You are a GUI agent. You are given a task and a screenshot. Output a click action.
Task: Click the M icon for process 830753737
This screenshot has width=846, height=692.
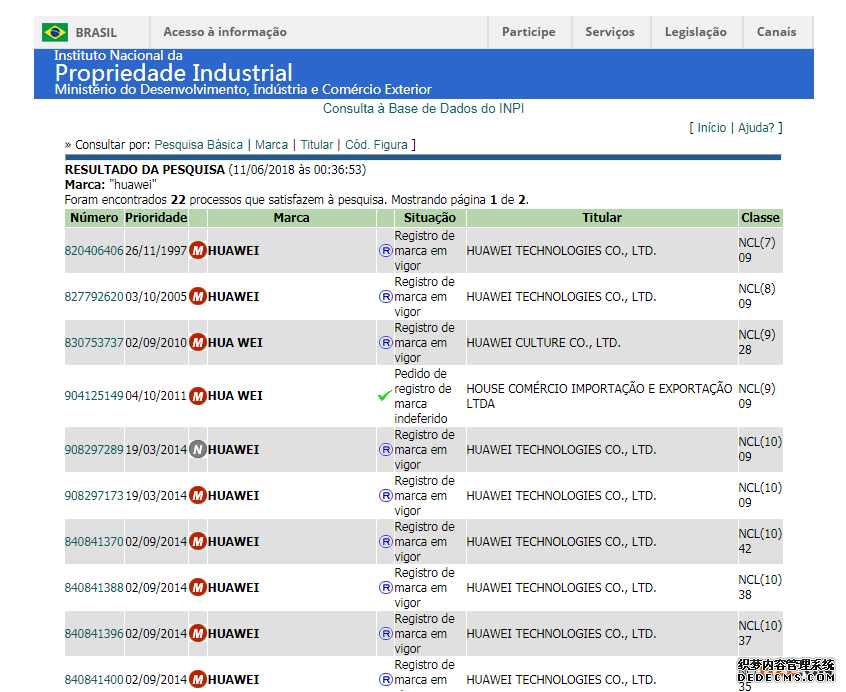198,342
